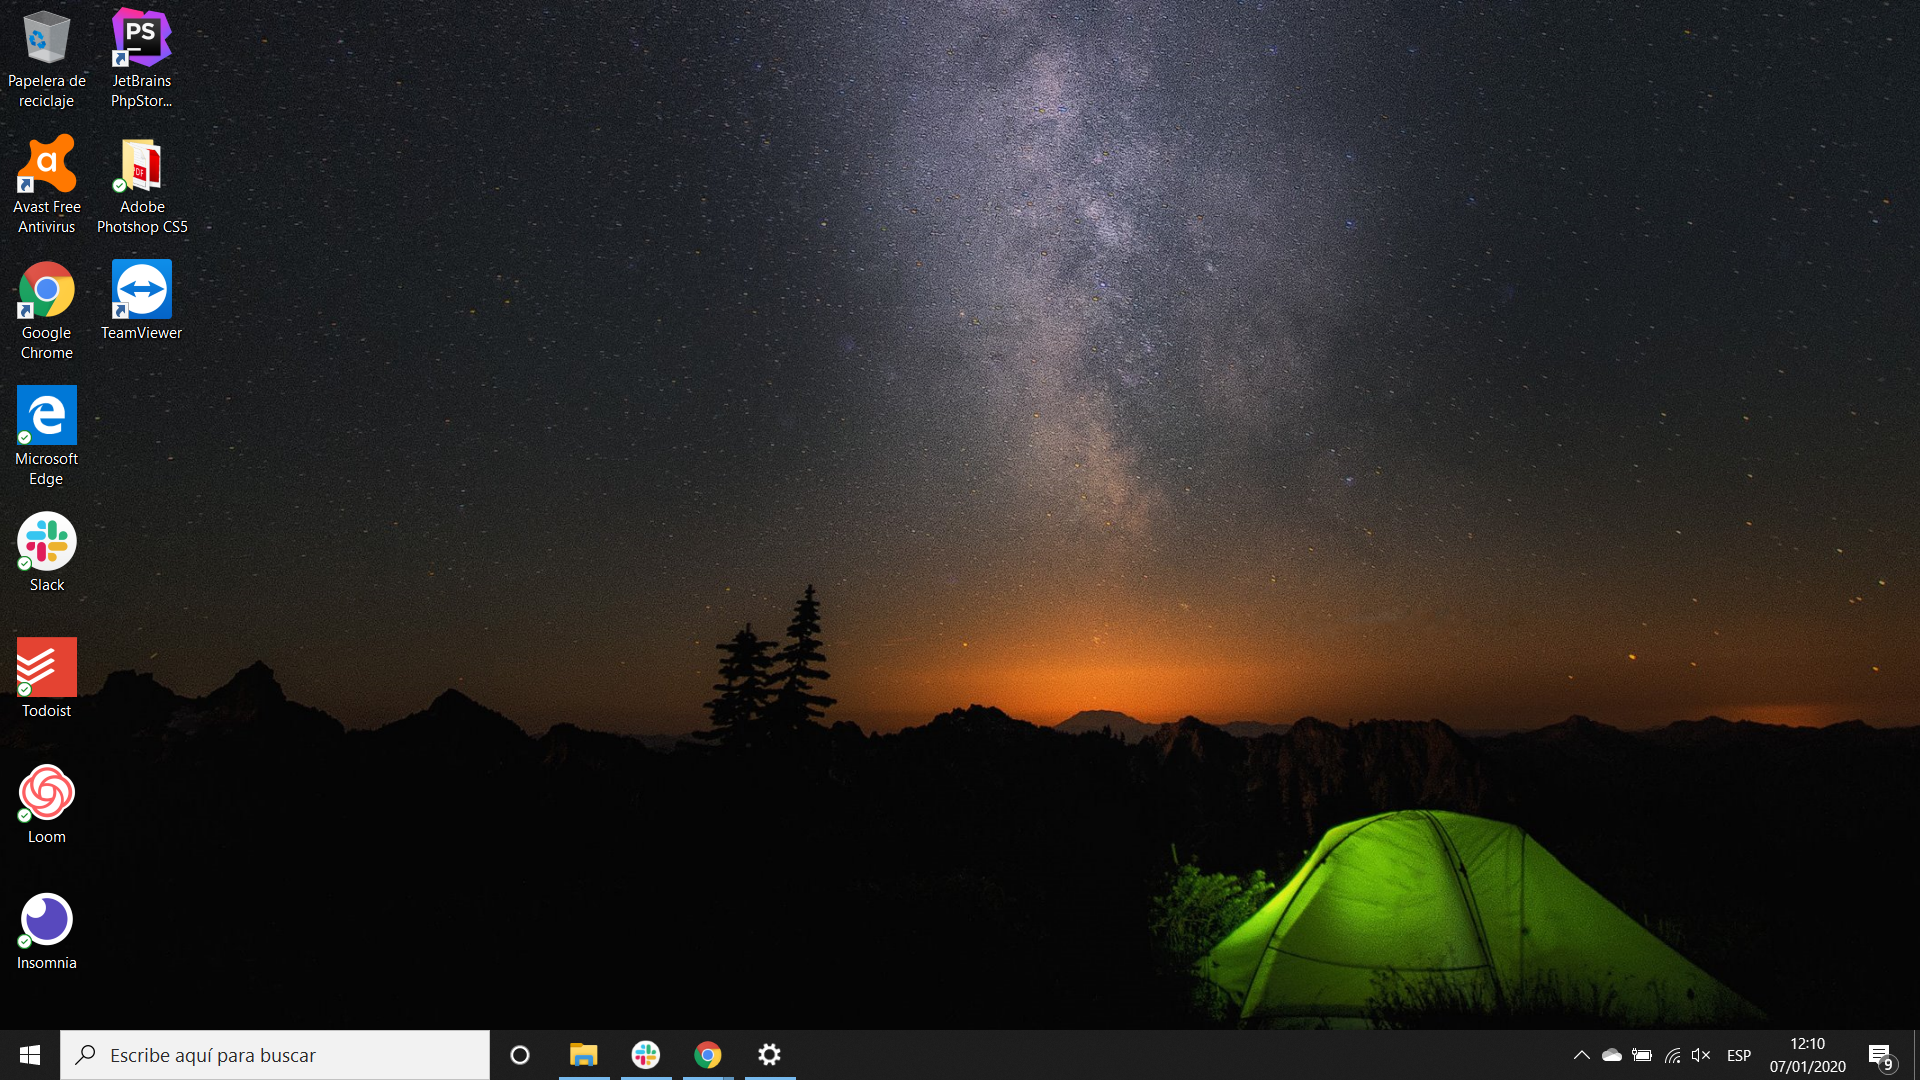Select the Google Chrome desktop shortcut
Screen dimensions: 1920x1080
click(46, 312)
